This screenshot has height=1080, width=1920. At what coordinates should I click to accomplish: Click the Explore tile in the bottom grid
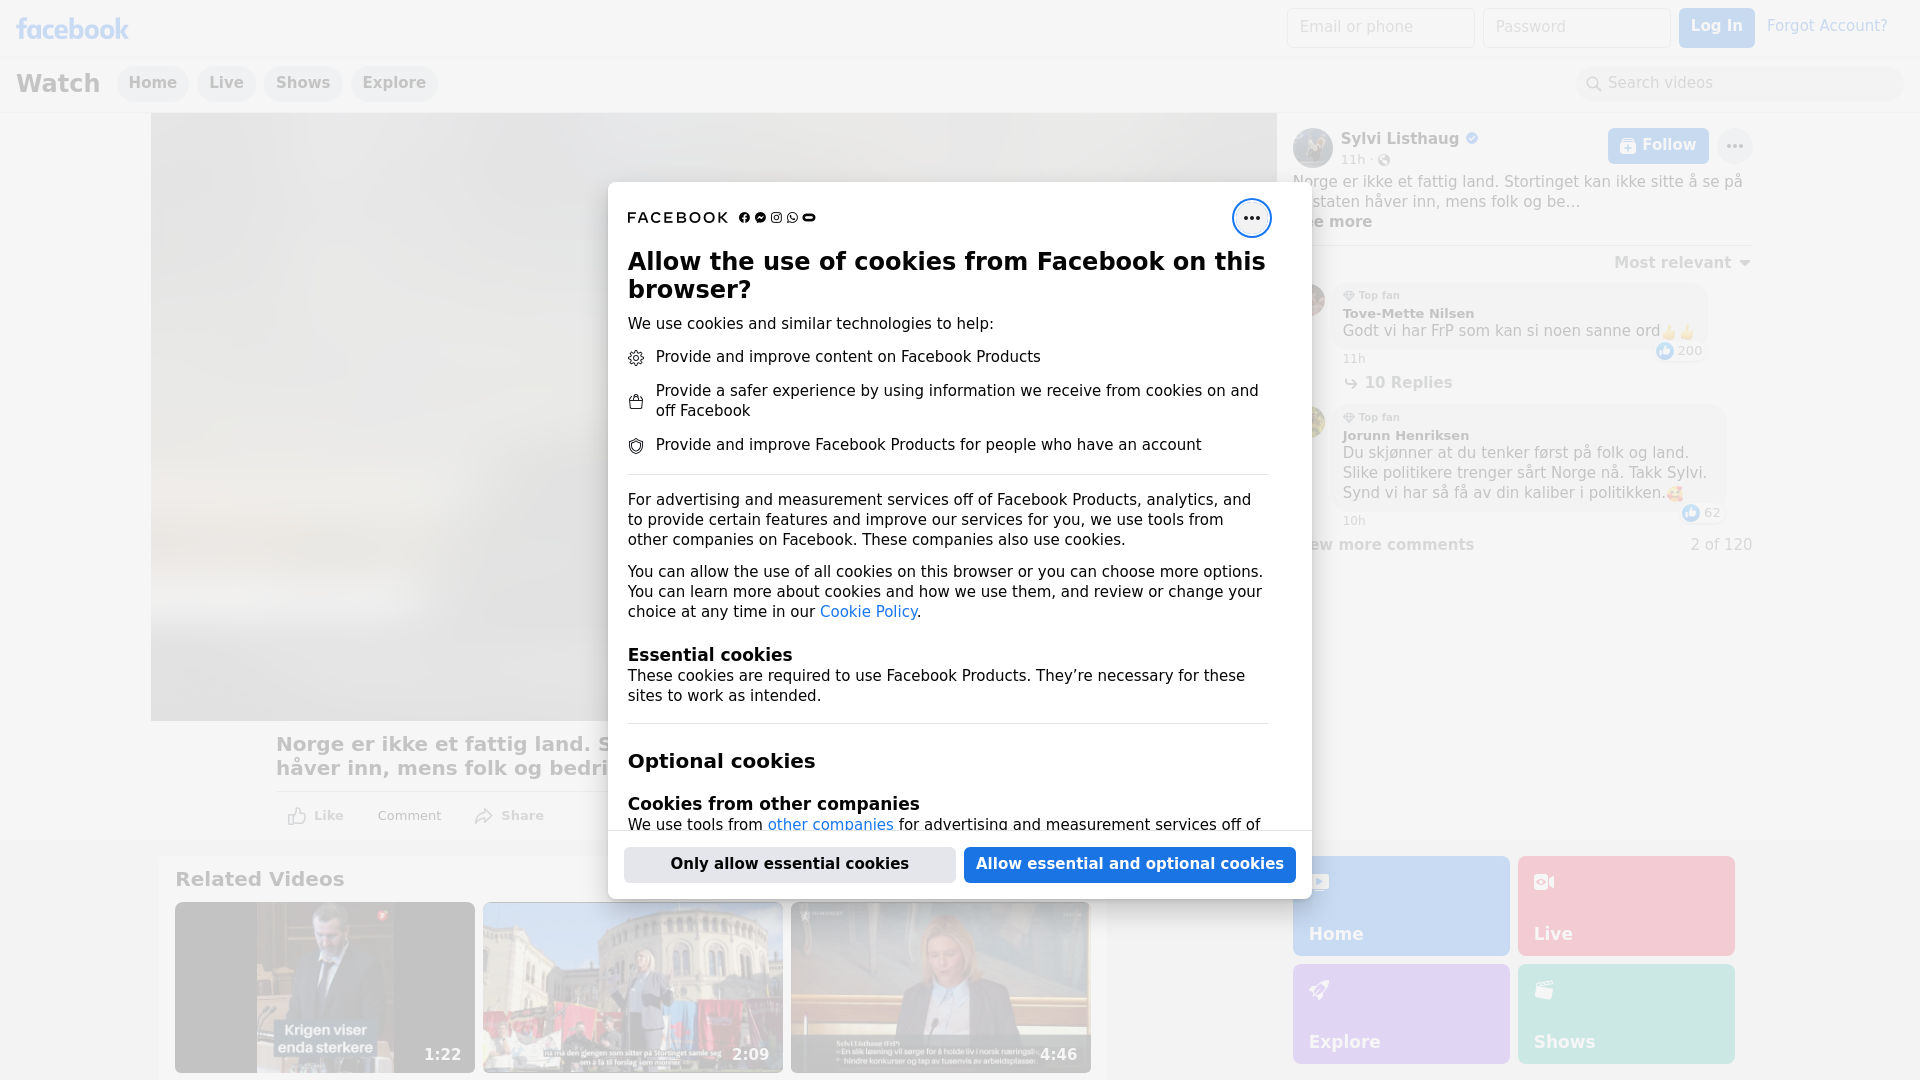1400,1013
